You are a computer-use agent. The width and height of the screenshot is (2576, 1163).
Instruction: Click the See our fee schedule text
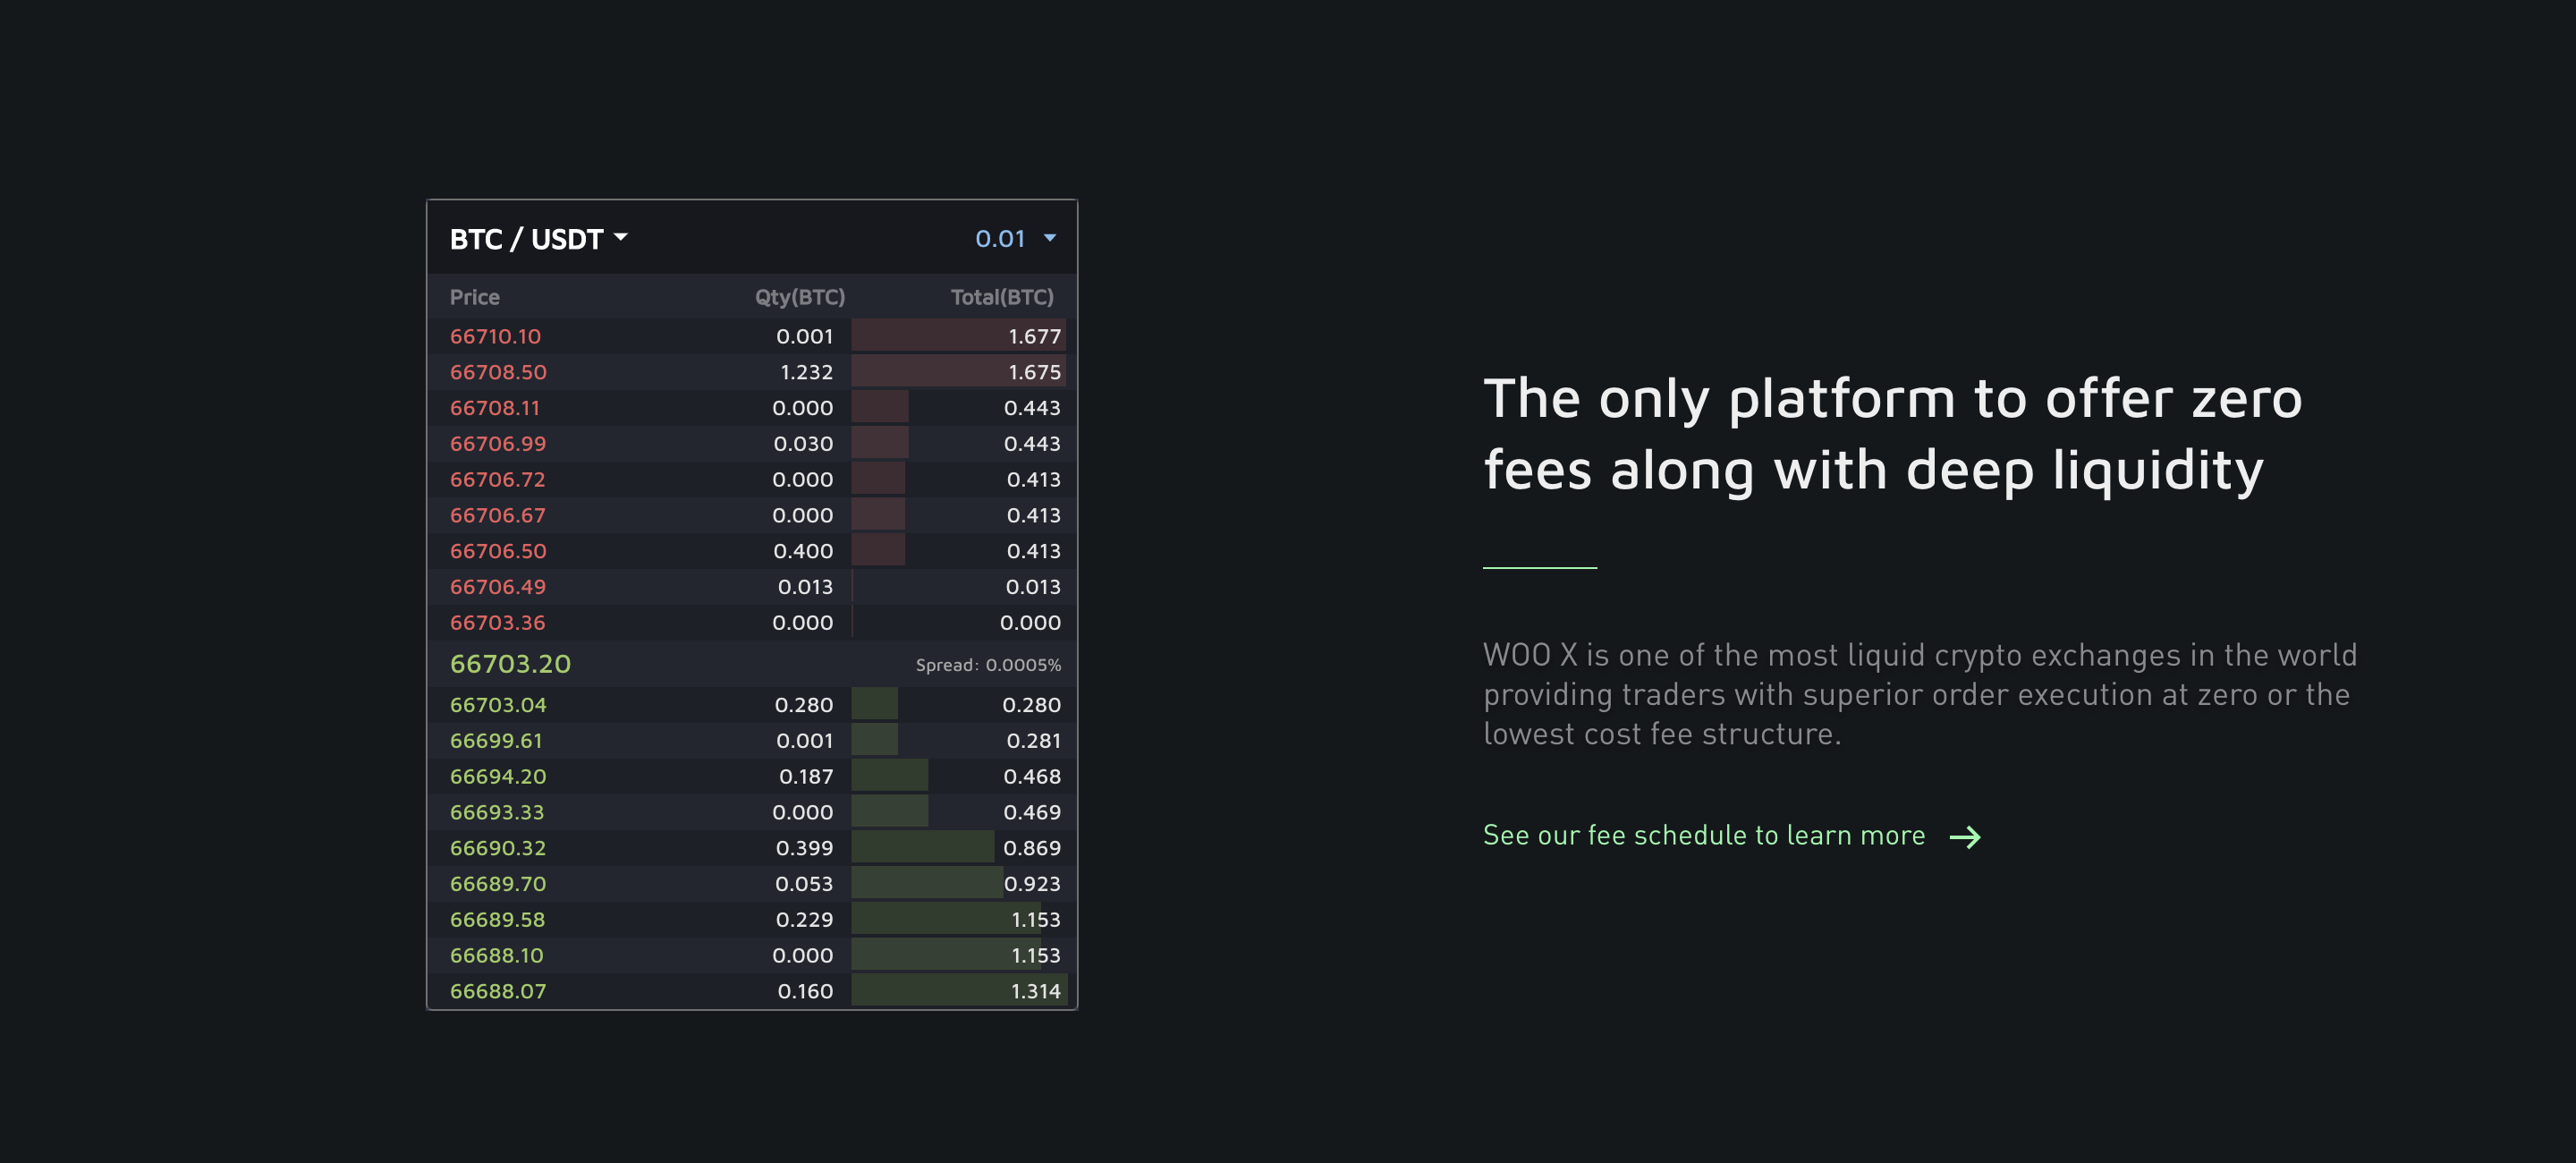tap(1703, 836)
